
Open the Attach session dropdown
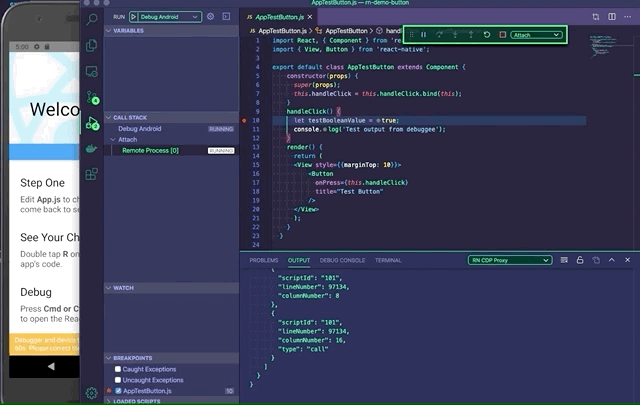536,35
